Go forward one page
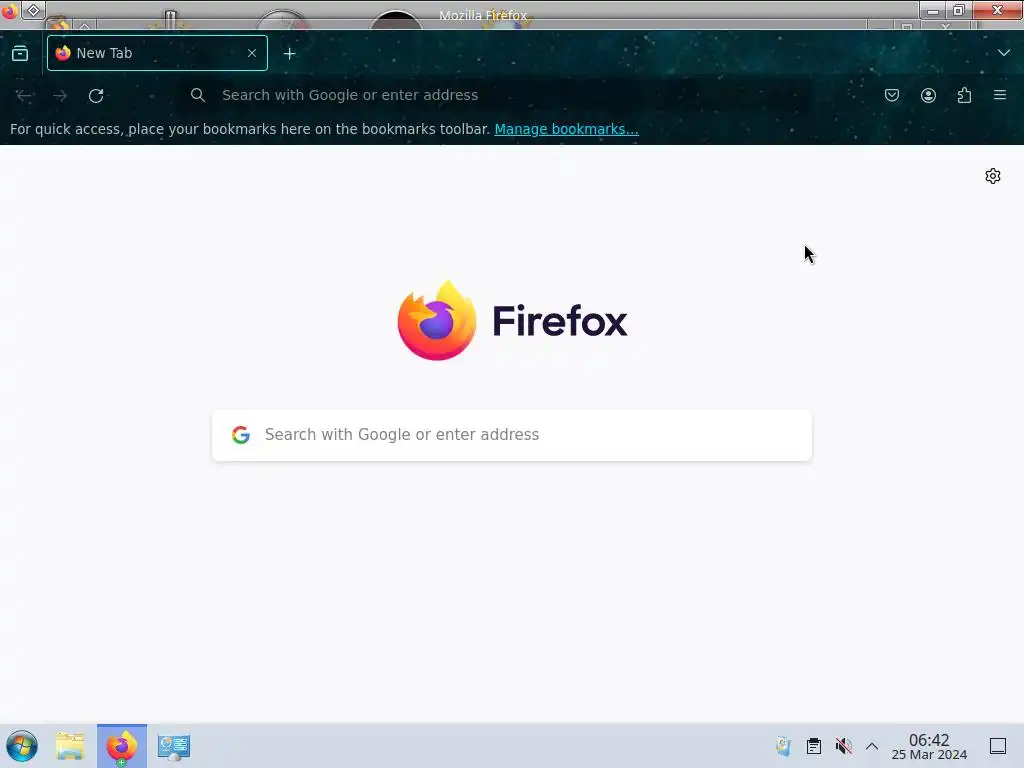Viewport: 1024px width, 768px height. tap(60, 95)
